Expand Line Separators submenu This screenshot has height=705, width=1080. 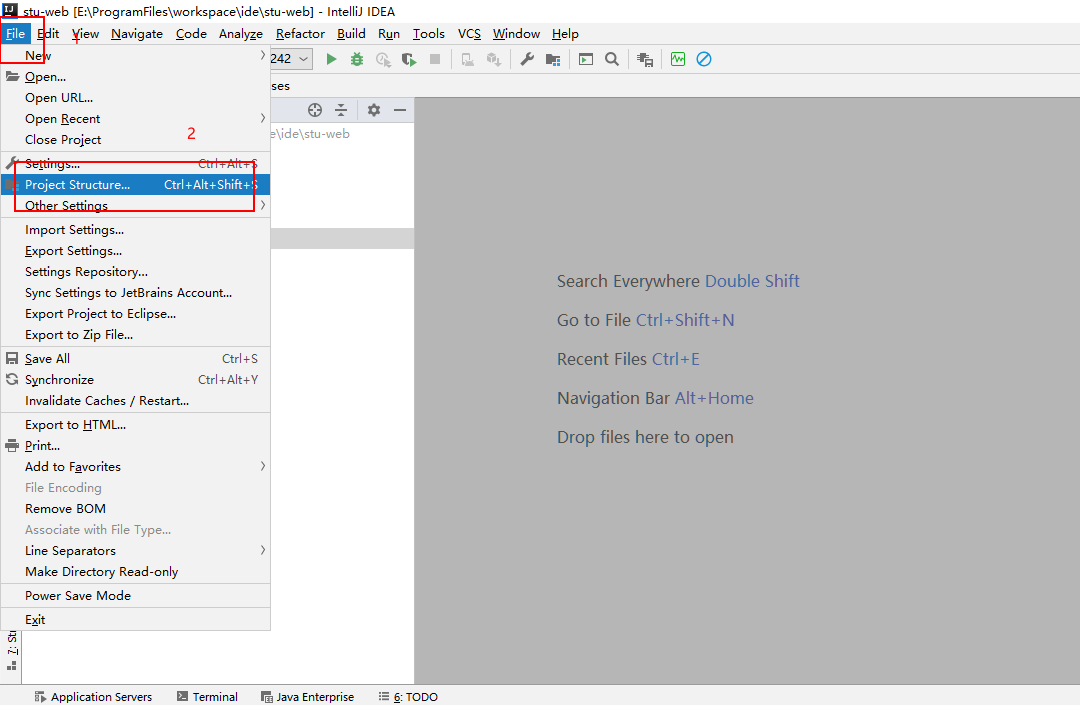click(x=135, y=550)
